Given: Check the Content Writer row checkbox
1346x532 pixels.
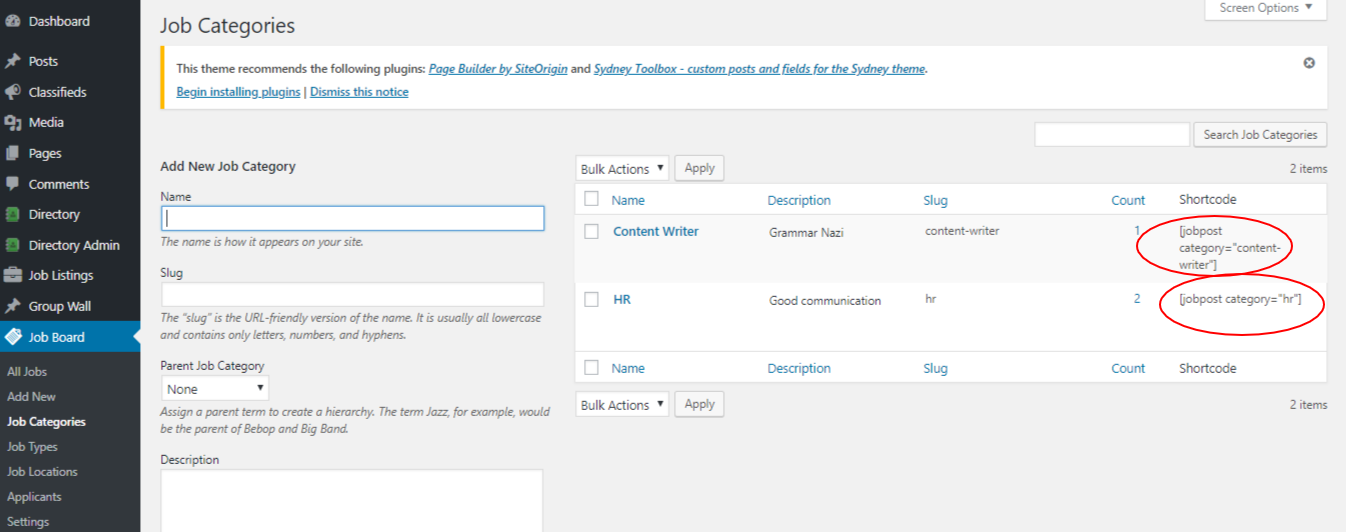Looking at the screenshot, I should (x=592, y=231).
